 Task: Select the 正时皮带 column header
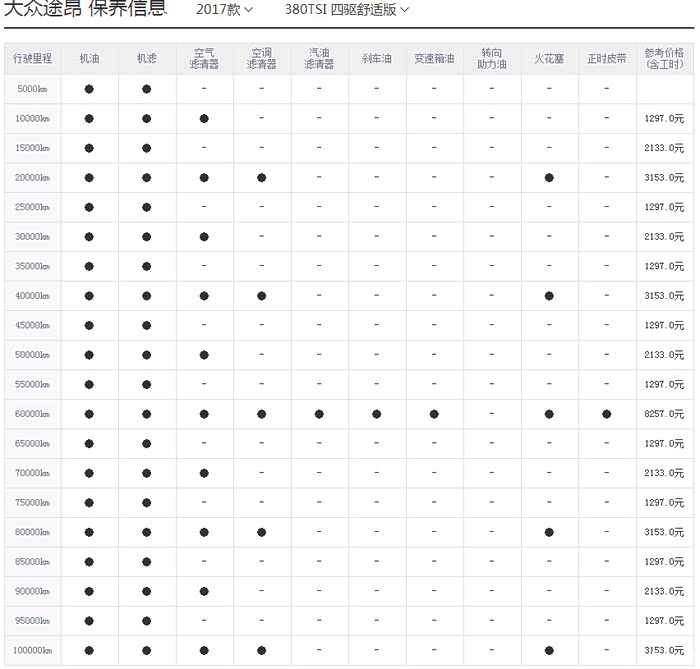[607, 59]
